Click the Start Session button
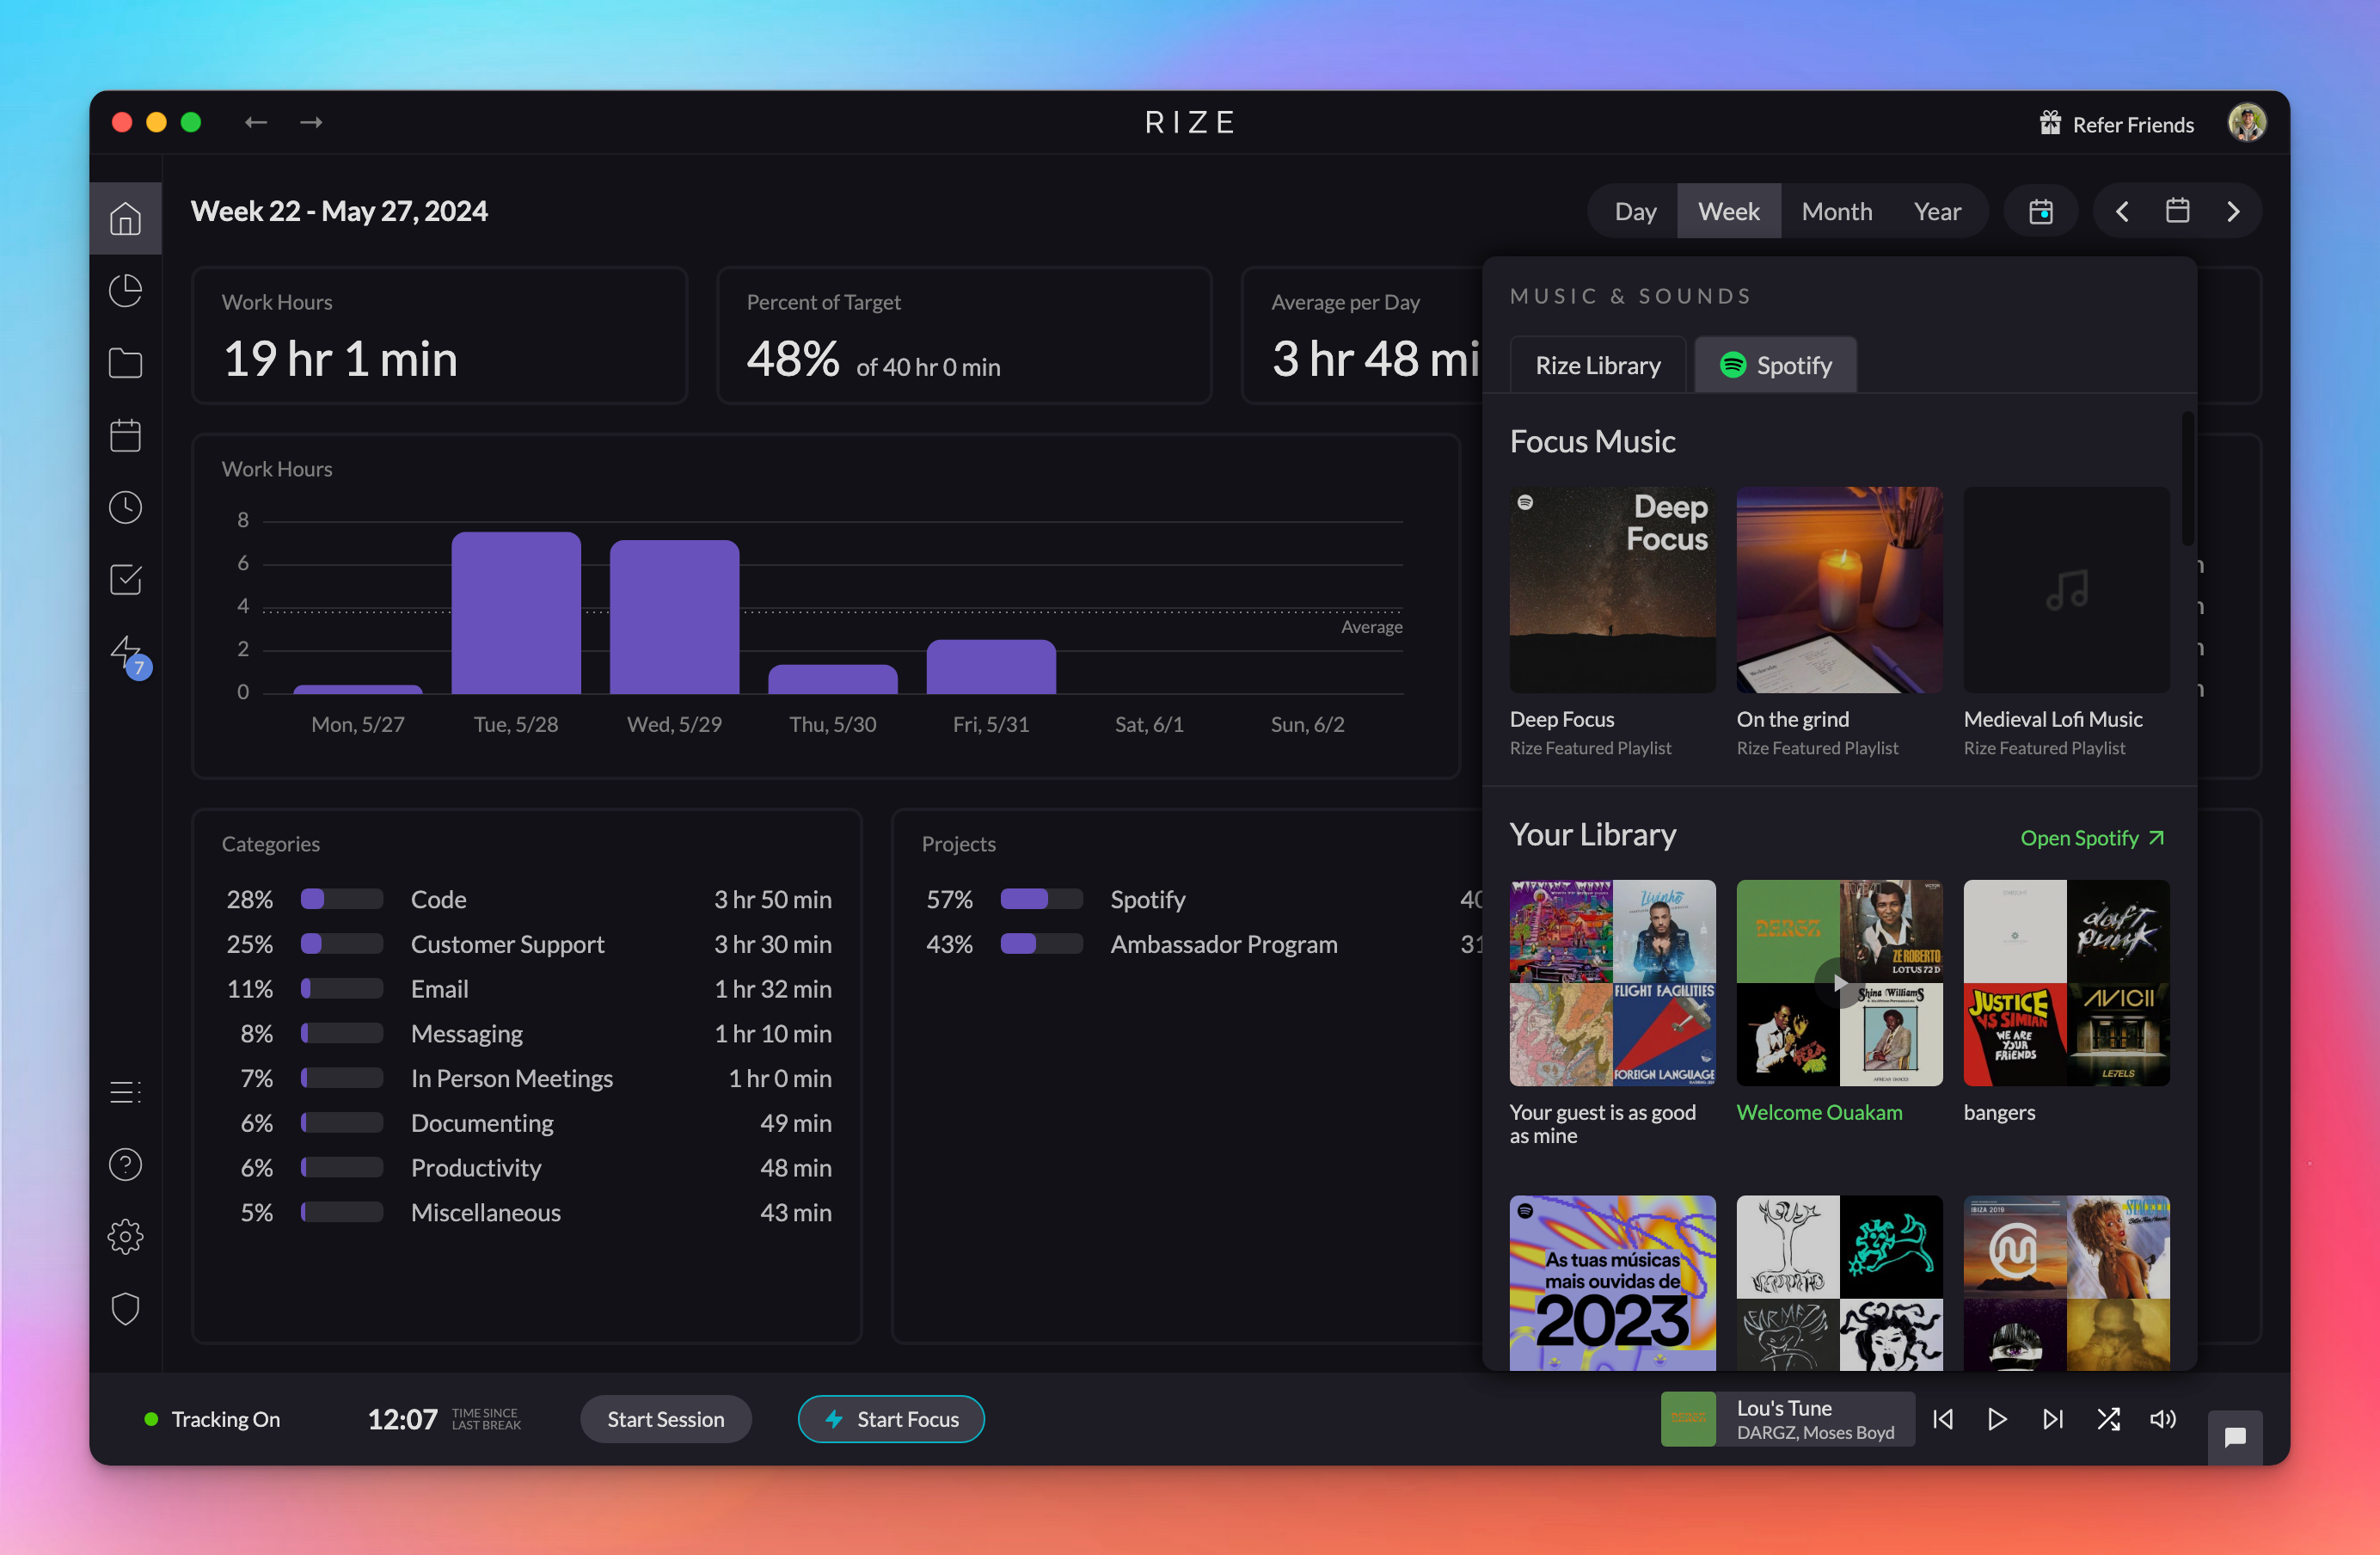This screenshot has width=2380, height=1555. click(665, 1419)
